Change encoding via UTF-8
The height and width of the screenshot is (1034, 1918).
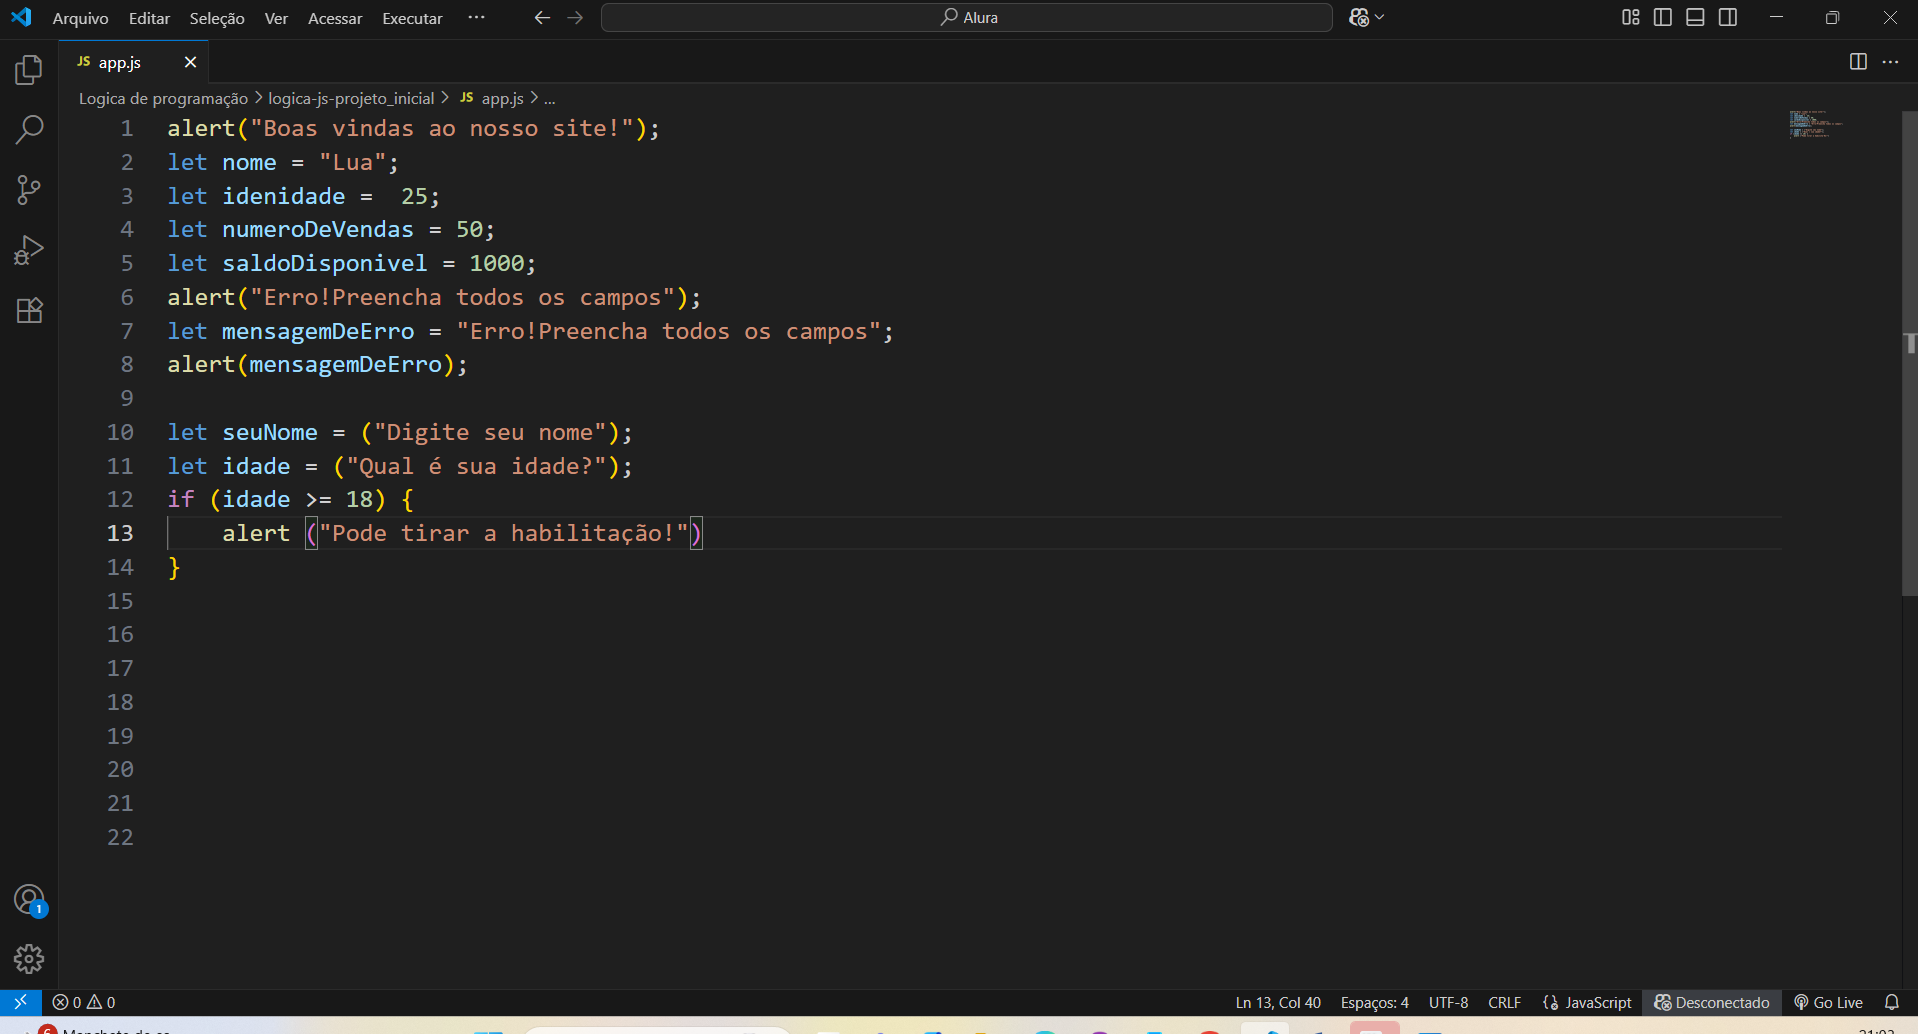click(1448, 1002)
